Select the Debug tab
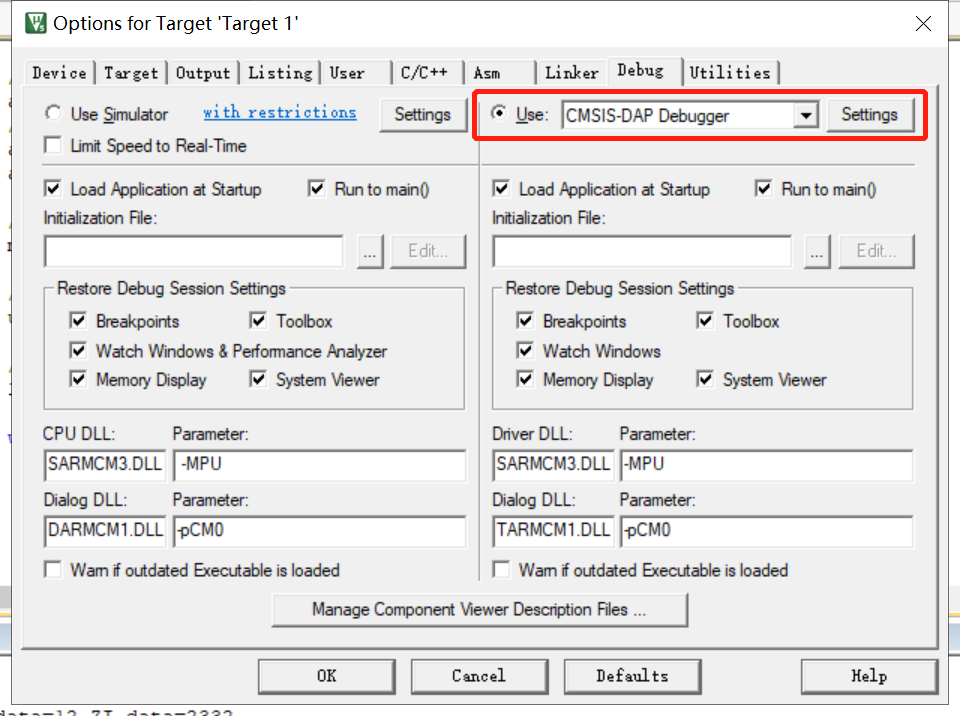The width and height of the screenshot is (960, 716). (x=645, y=71)
